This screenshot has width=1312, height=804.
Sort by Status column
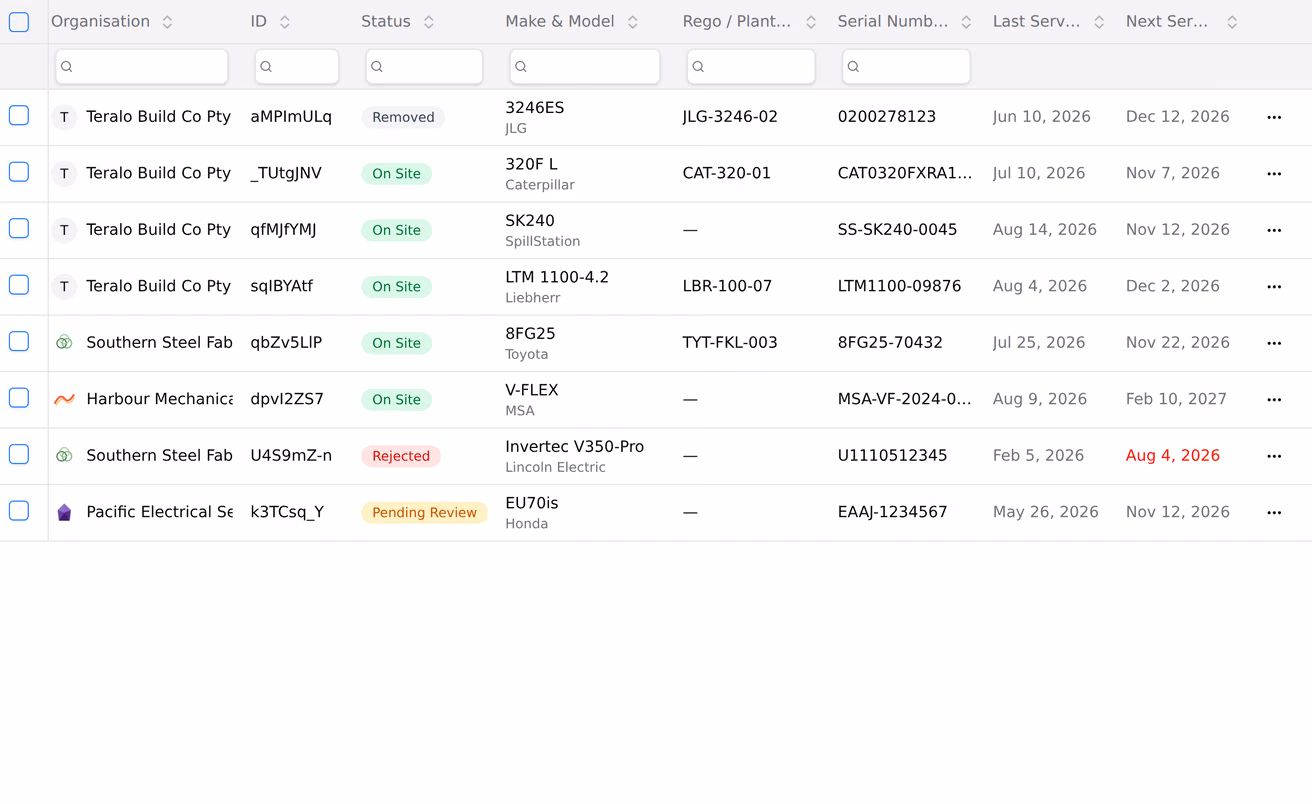click(429, 22)
